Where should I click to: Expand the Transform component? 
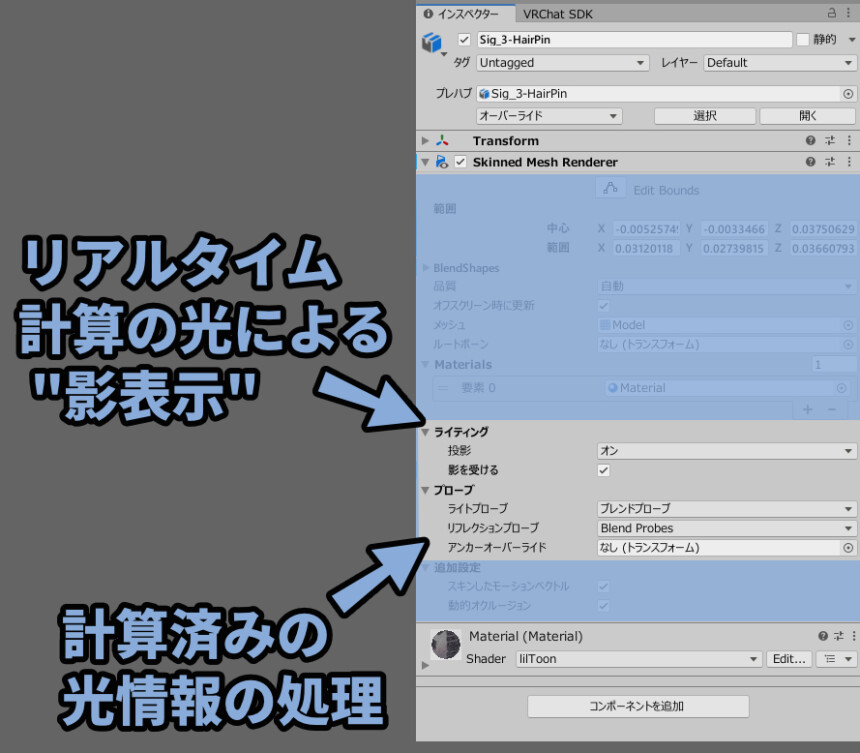(425, 140)
